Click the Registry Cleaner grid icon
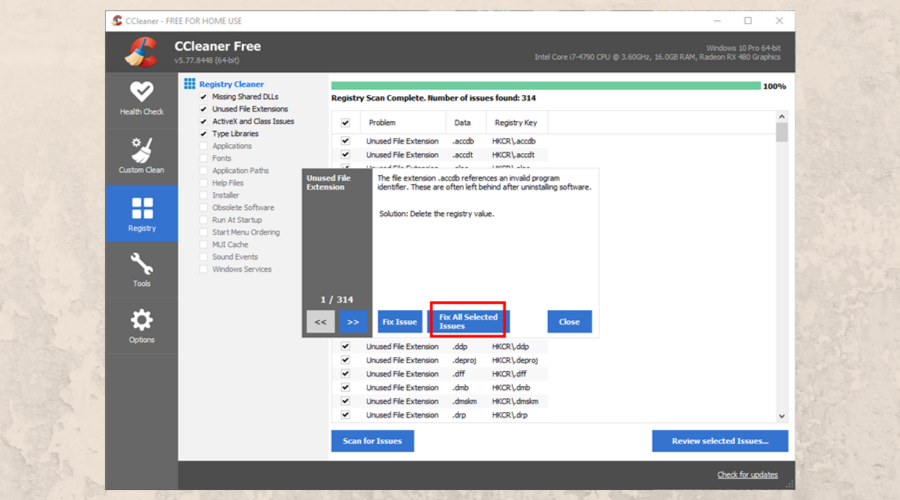This screenshot has width=900, height=500. [x=189, y=85]
